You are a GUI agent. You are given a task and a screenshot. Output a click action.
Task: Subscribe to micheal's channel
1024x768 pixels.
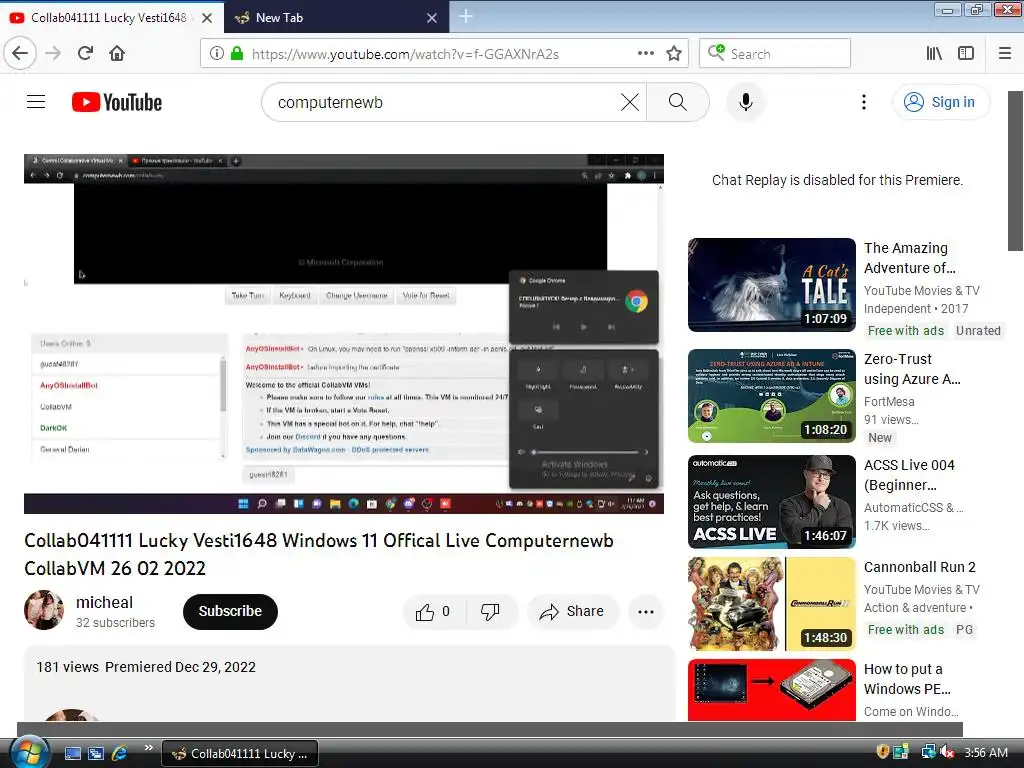[230, 611]
